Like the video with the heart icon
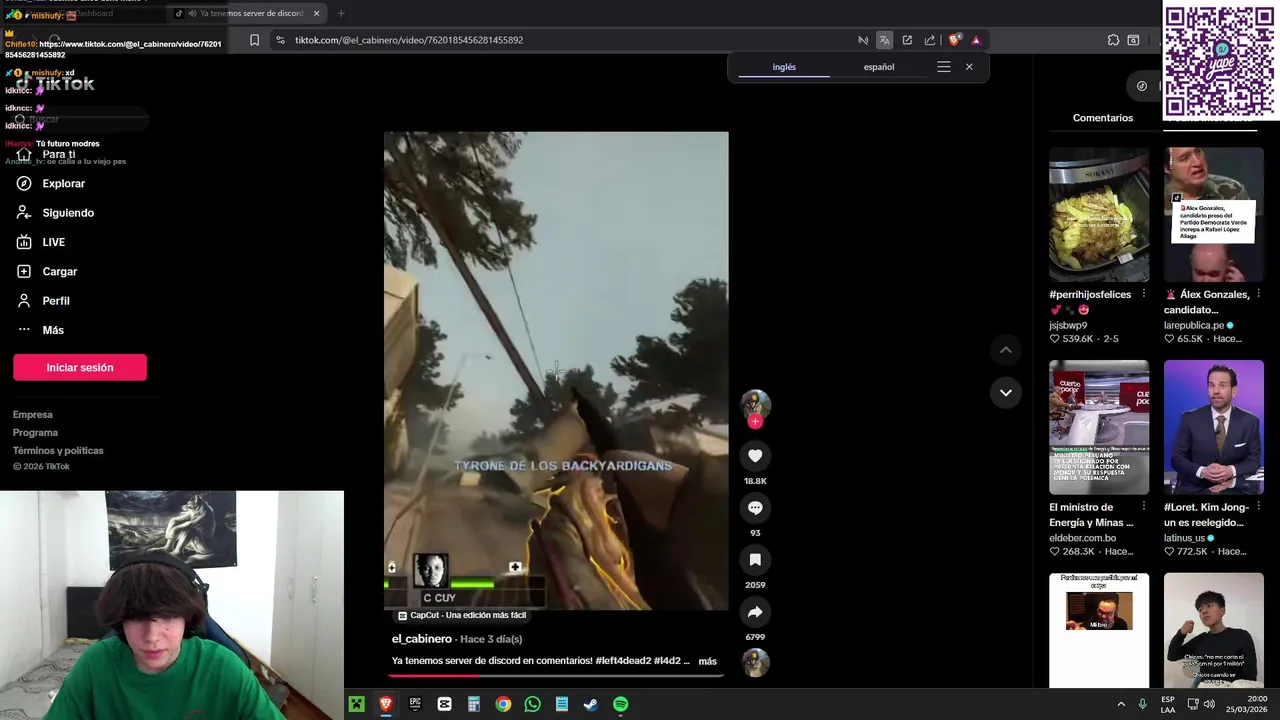Screen dimensions: 1280x720 pos(755,456)
